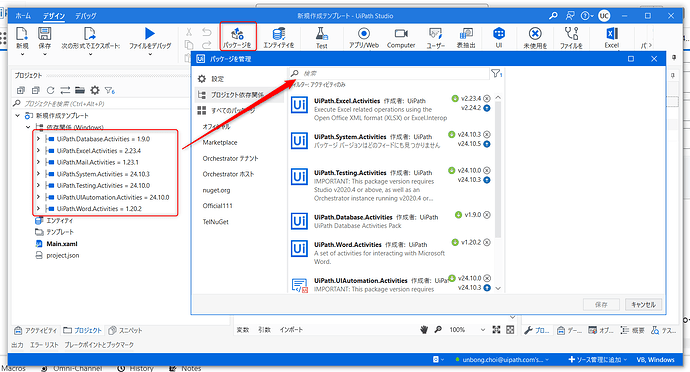The image size is (690, 372).
Task: Click ソース管理に追加 in status bar
Action: click(598, 360)
